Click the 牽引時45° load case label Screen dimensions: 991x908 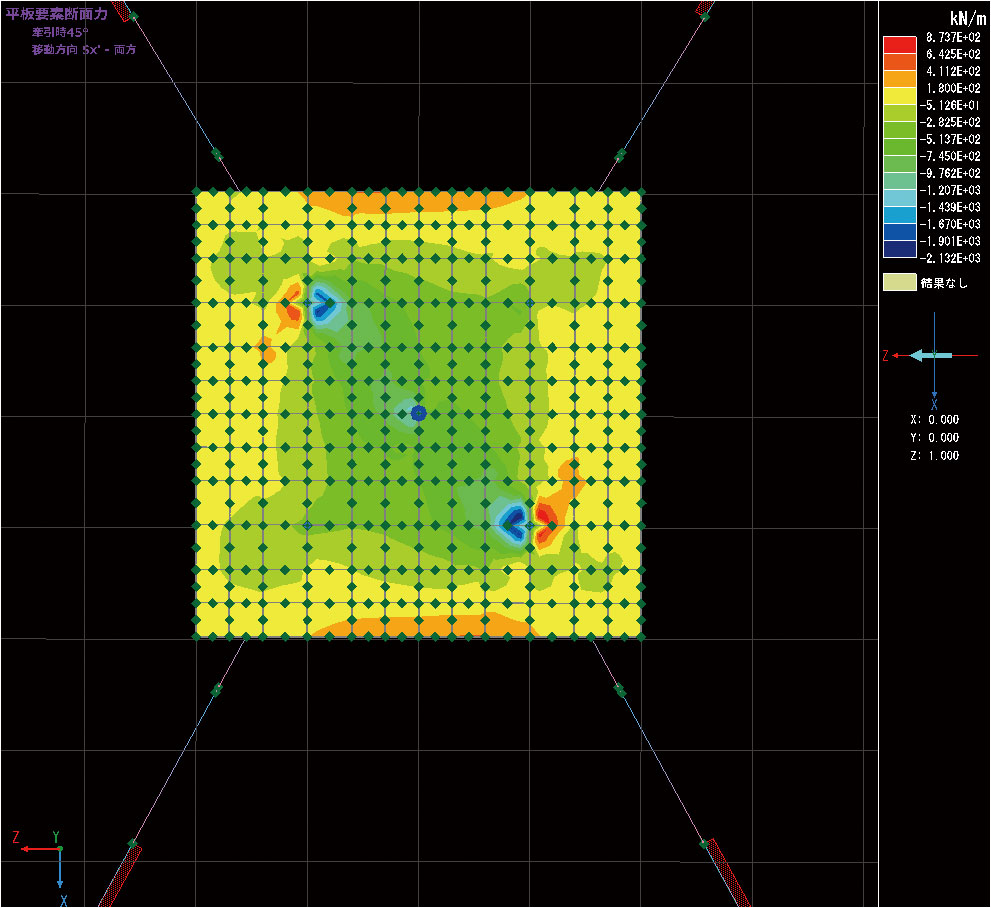click(x=61, y=32)
